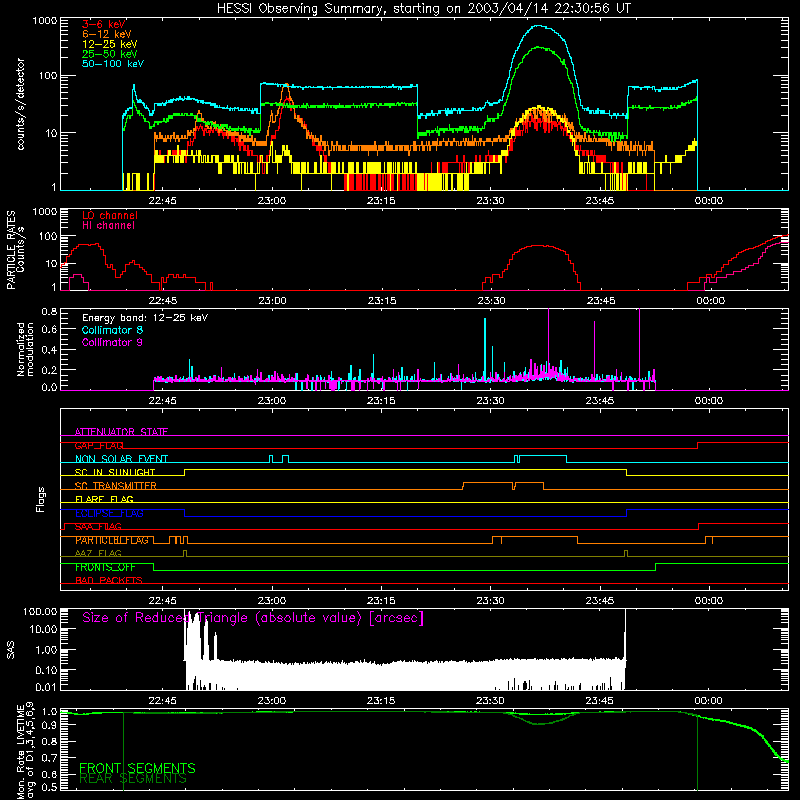Click the 1000 tick on the counts/s/detector axis

click(45, 21)
